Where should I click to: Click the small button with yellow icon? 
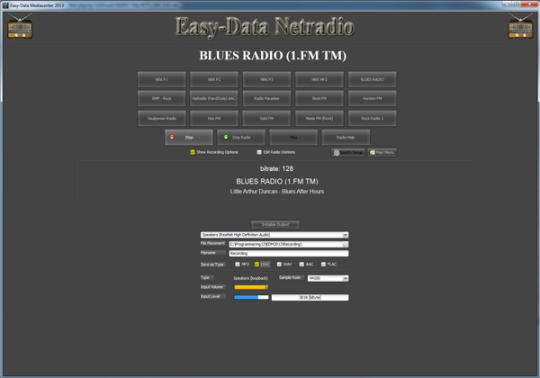pos(382,152)
